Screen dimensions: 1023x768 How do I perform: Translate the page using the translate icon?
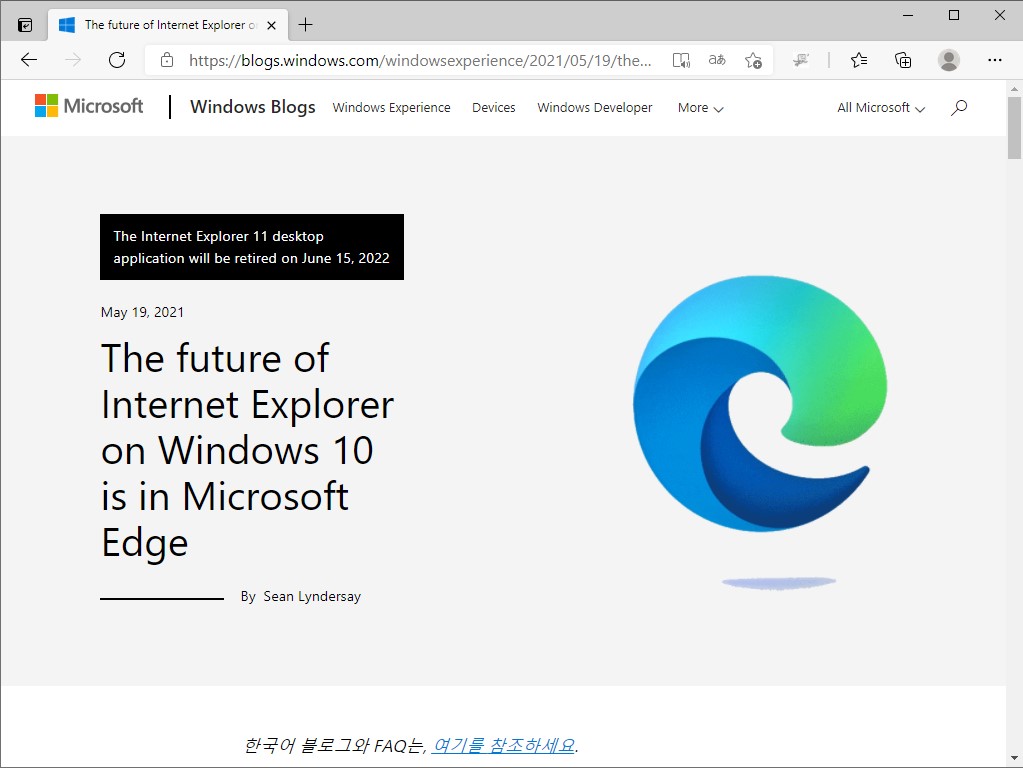coord(716,60)
